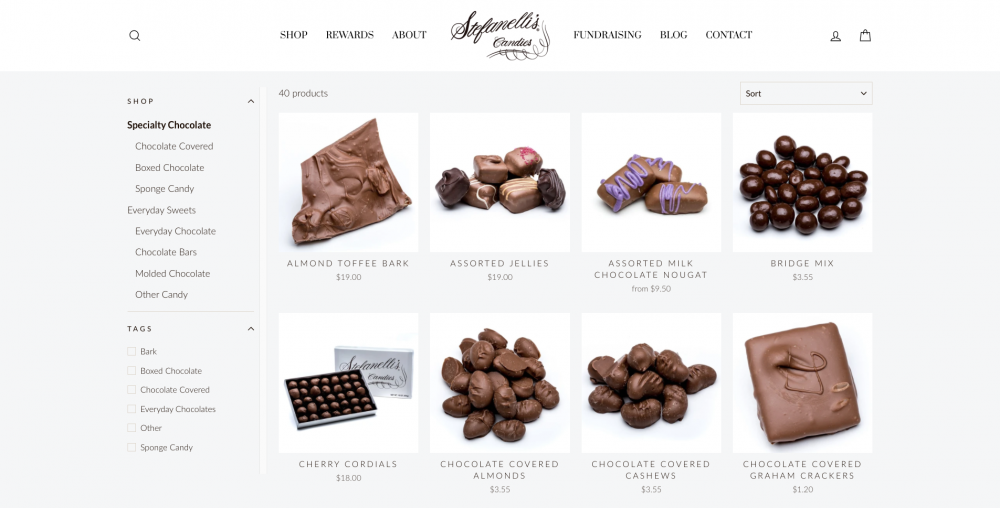Toggle the Everyday Chocolates tag checkbox
Viewport: 1000px width, 508px height.
tap(131, 409)
